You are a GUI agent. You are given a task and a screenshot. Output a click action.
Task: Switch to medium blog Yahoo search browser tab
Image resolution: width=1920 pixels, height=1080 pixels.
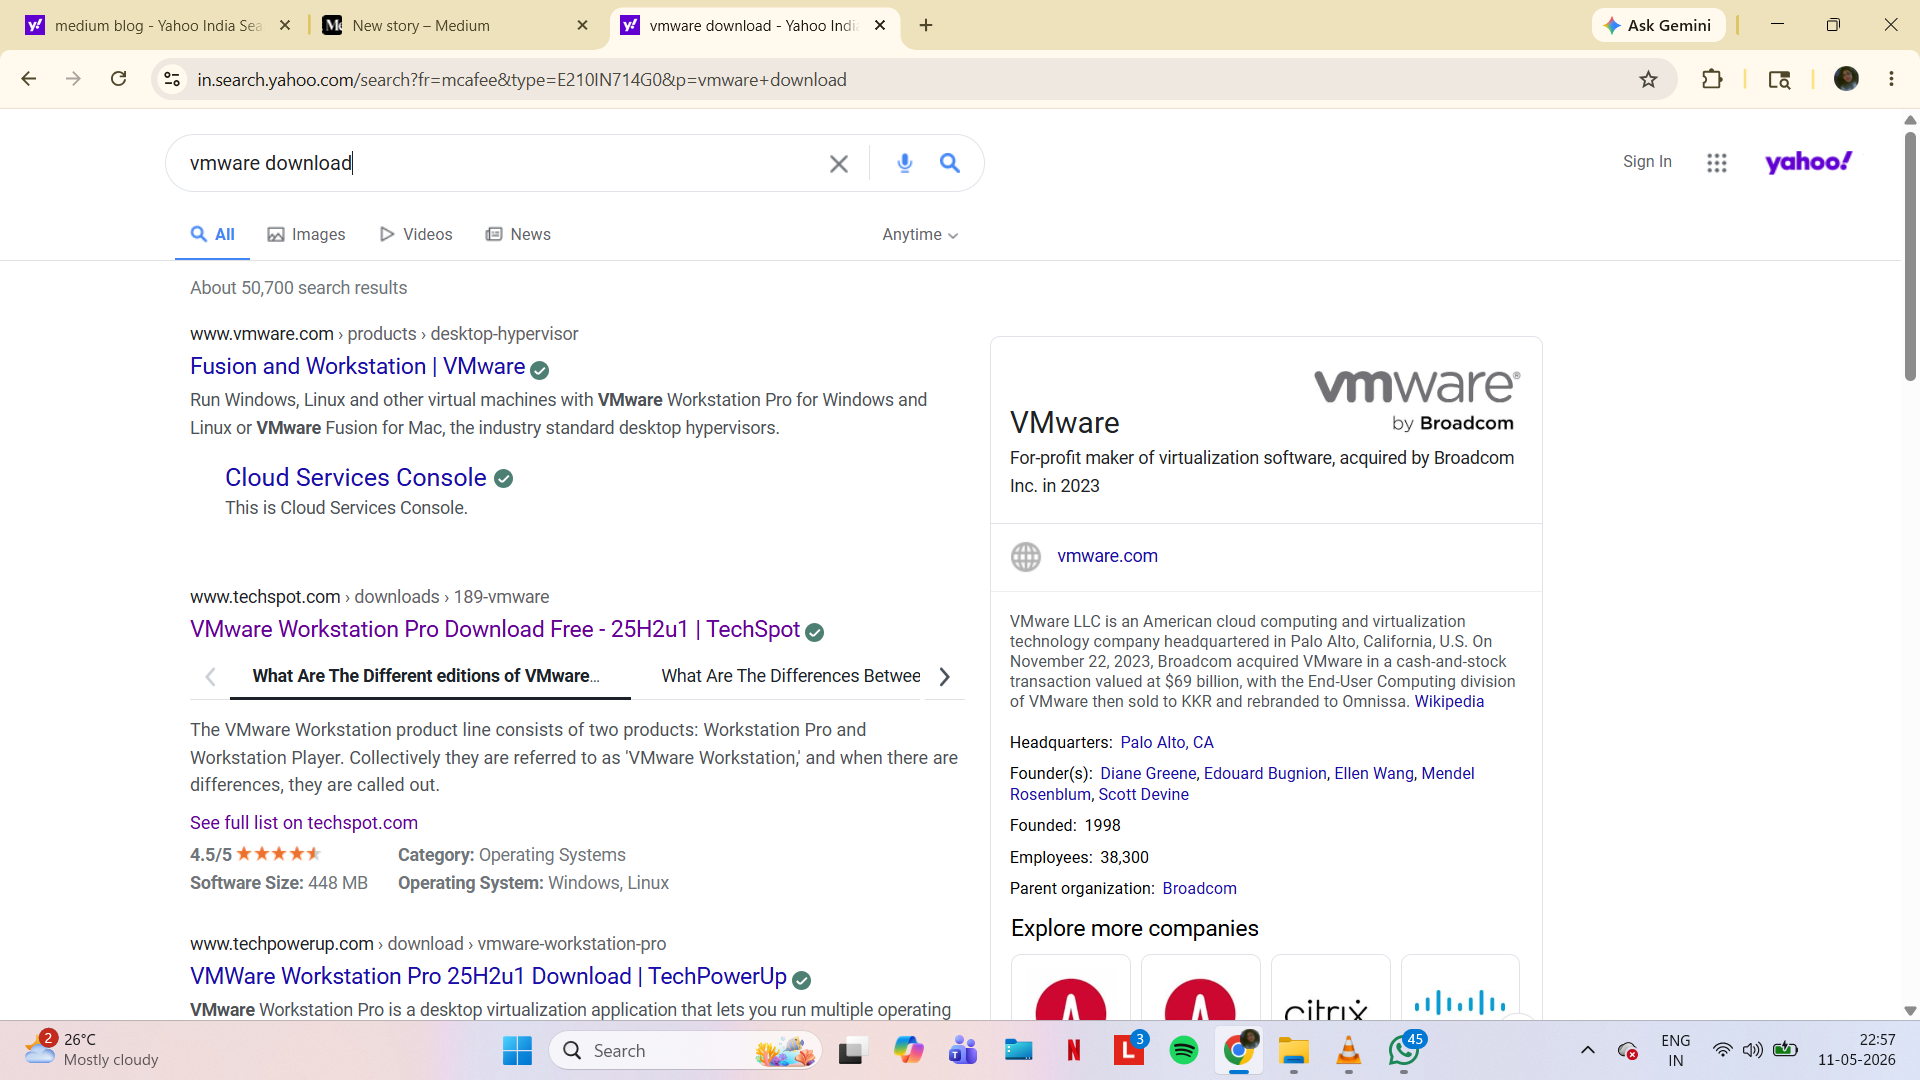[157, 25]
